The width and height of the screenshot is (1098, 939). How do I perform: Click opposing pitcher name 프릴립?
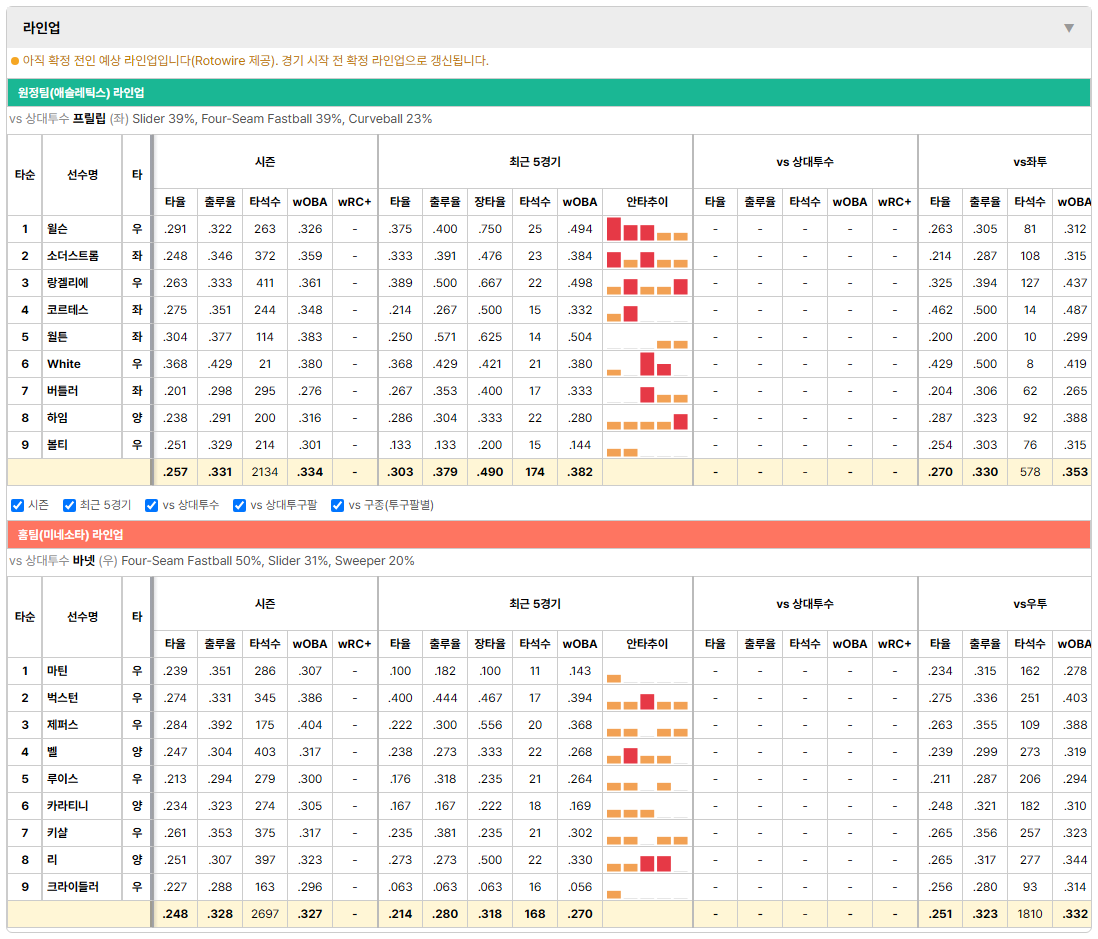click(x=89, y=118)
